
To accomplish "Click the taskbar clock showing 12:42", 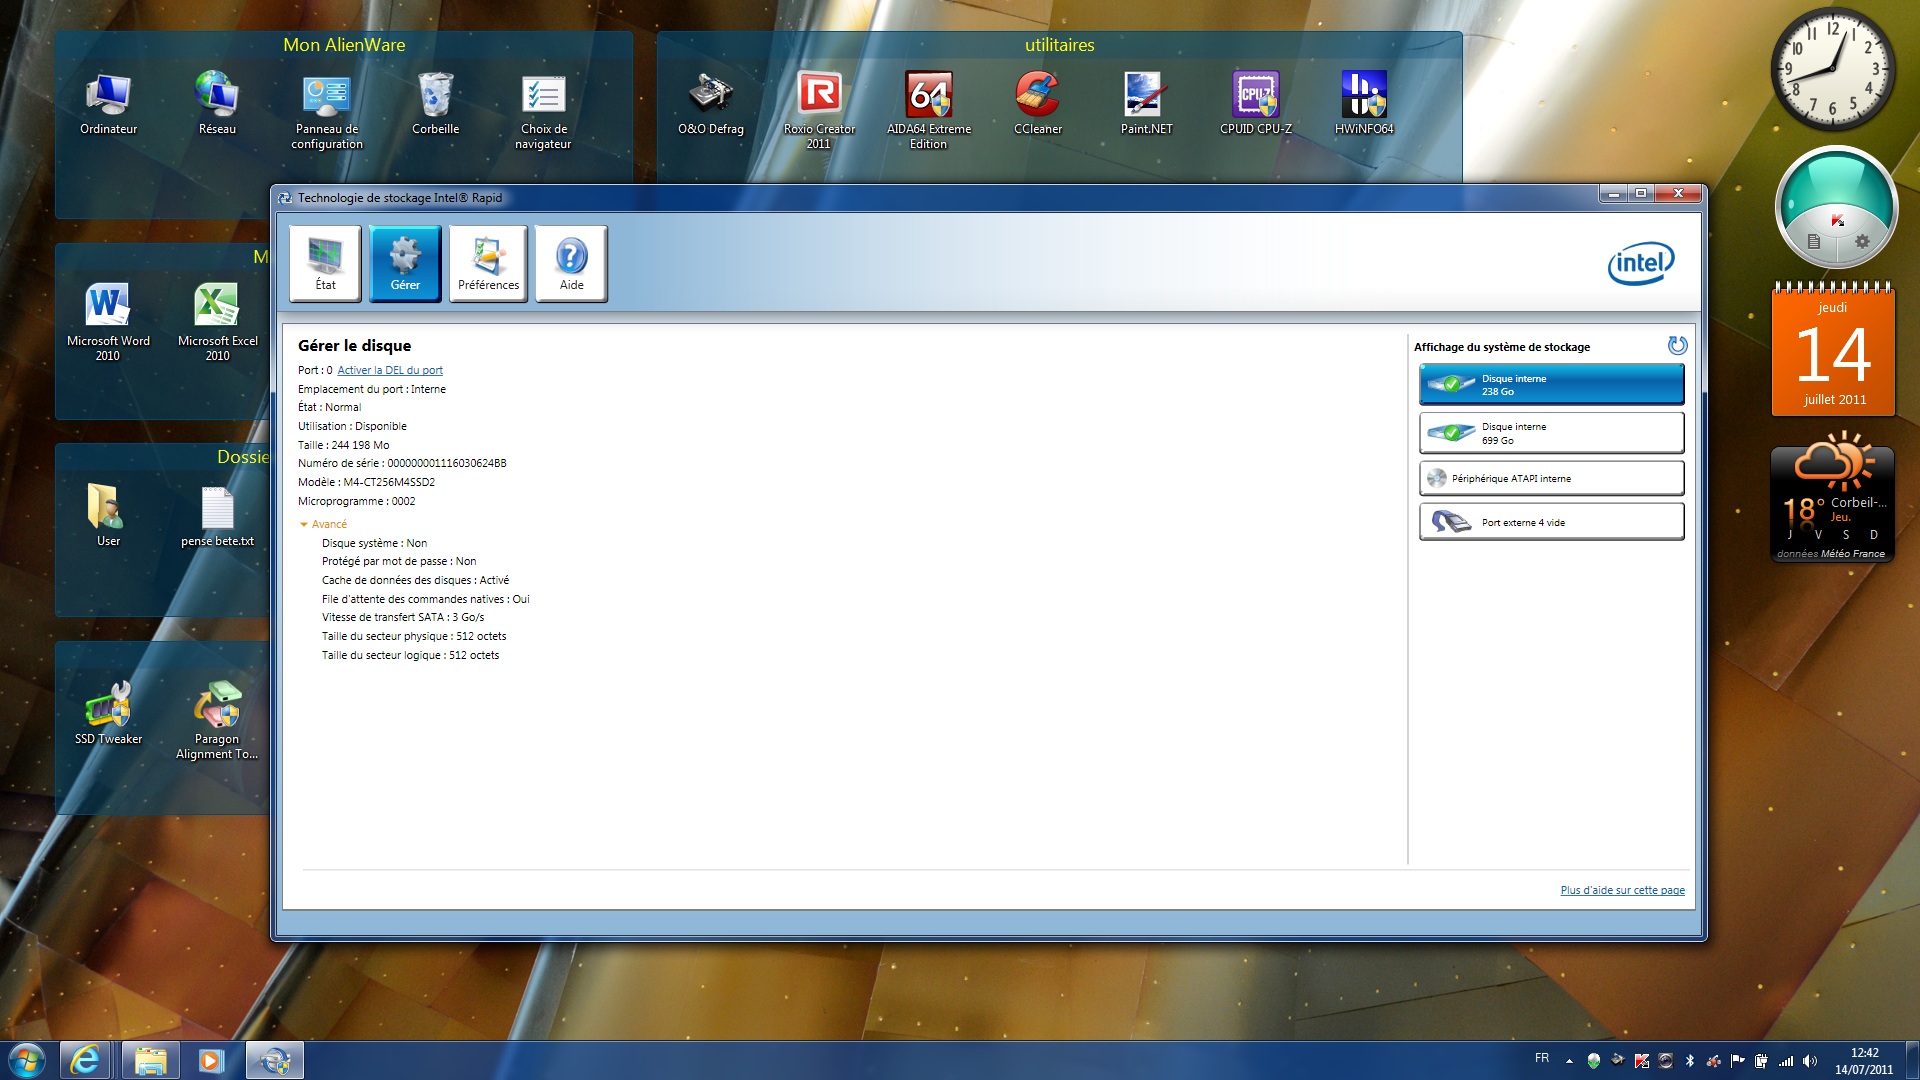I will click(x=1864, y=1060).
